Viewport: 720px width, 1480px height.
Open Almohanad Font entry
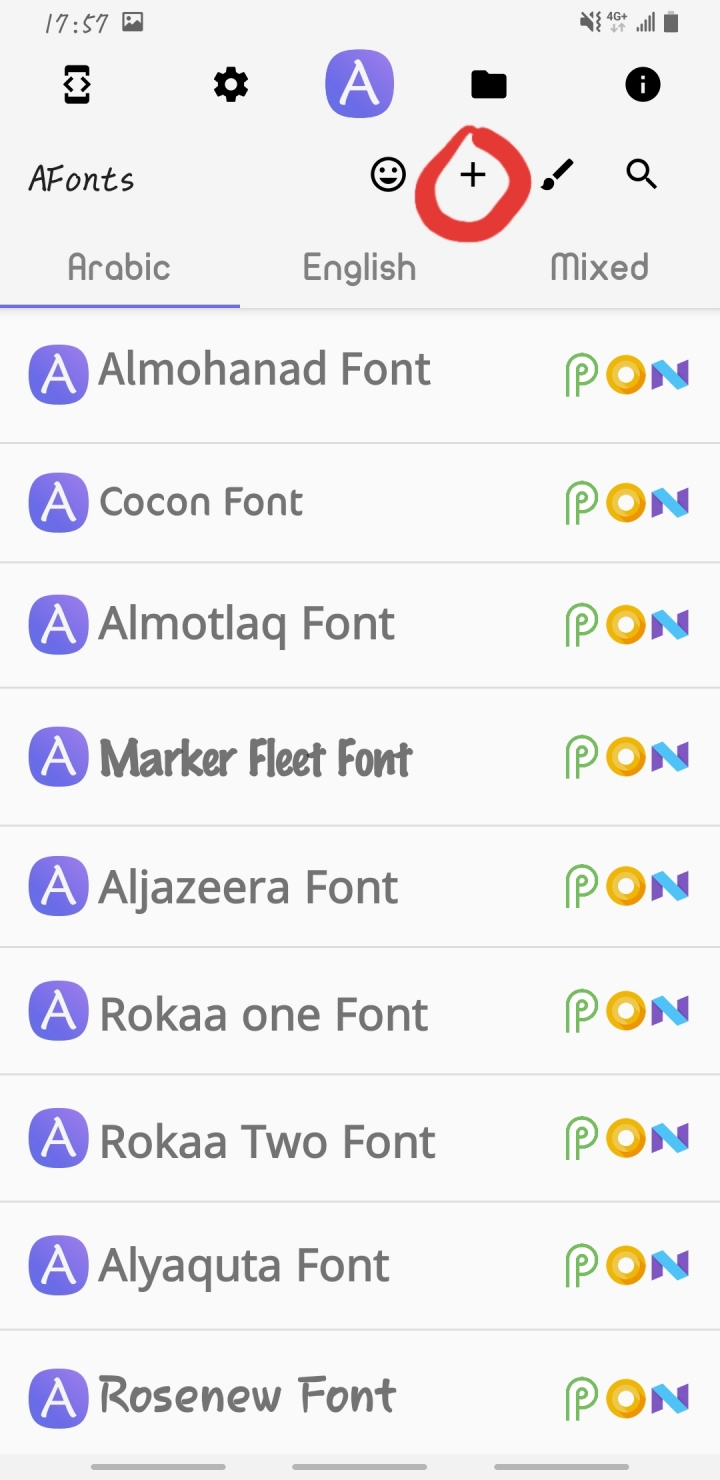click(360, 375)
